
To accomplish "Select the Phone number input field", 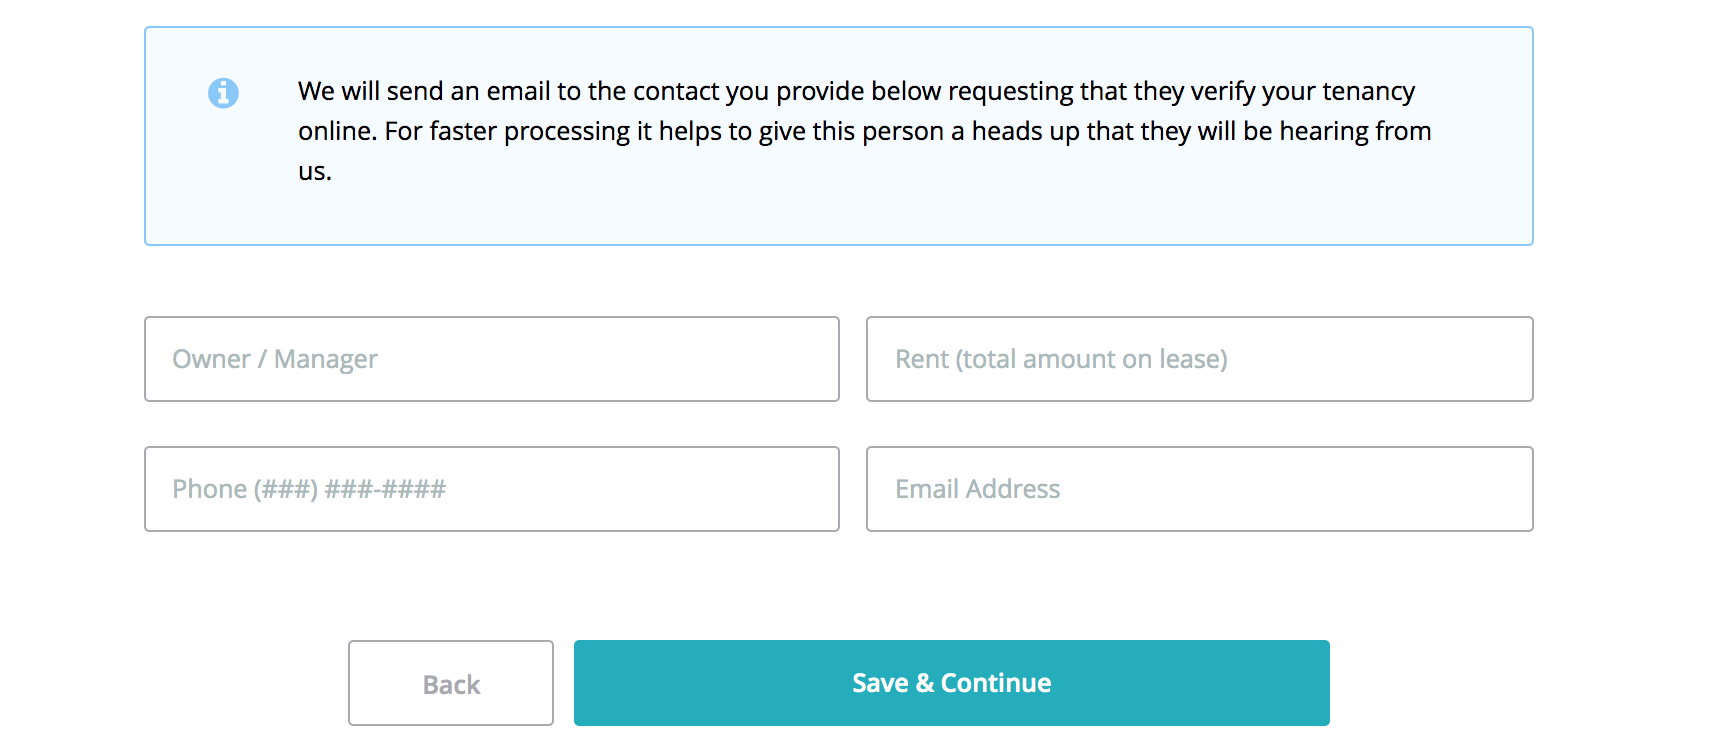I will click(x=491, y=489).
